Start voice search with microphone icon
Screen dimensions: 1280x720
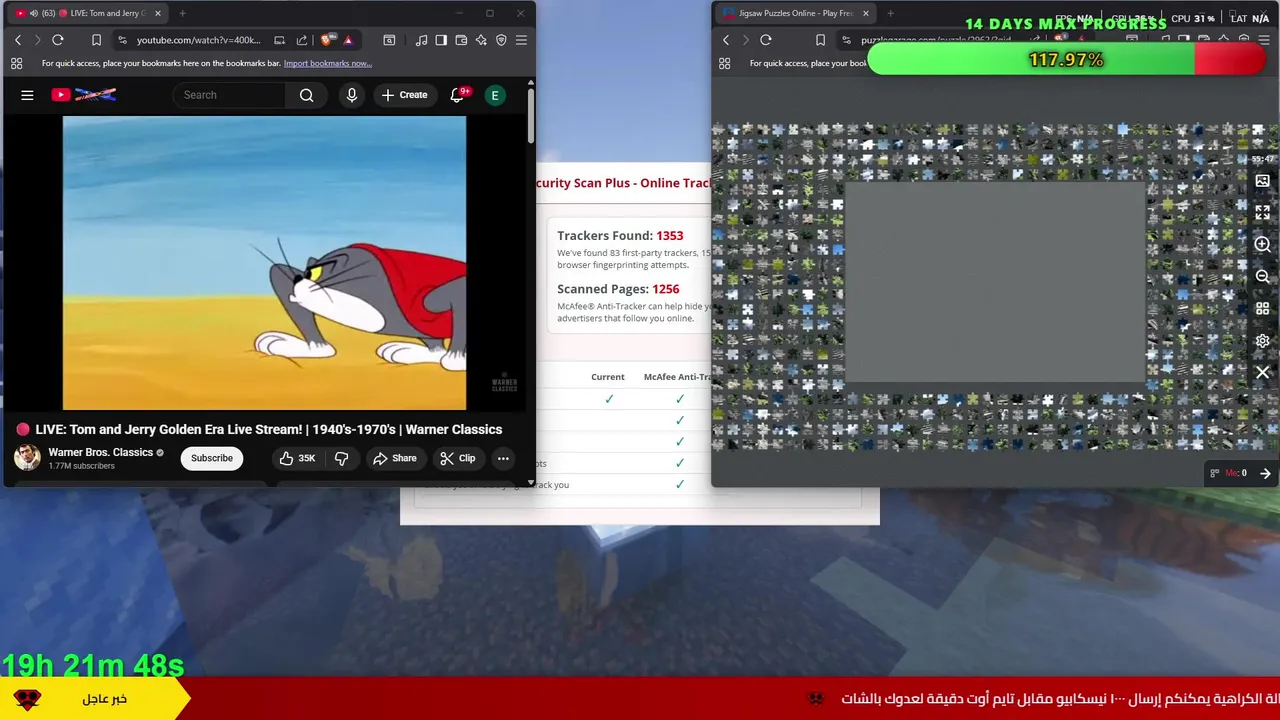pyautogui.click(x=351, y=95)
